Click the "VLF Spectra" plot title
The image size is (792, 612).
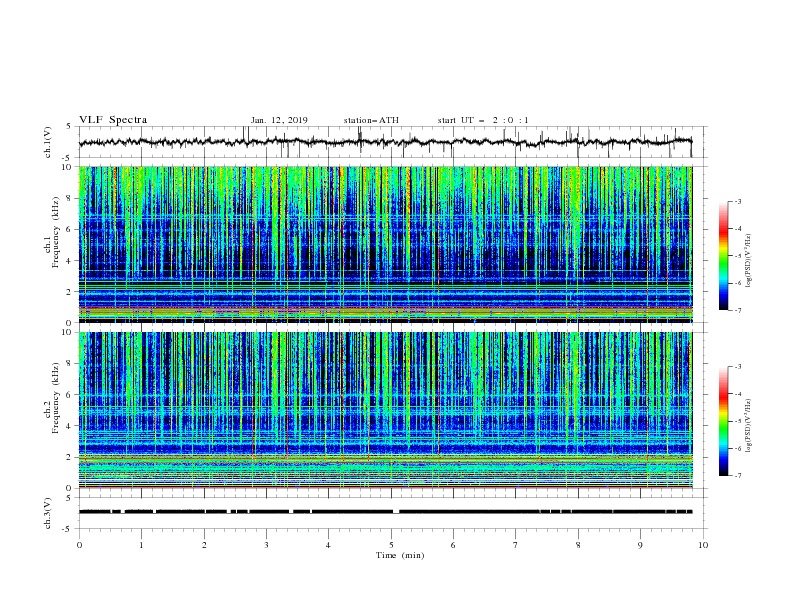(113, 120)
